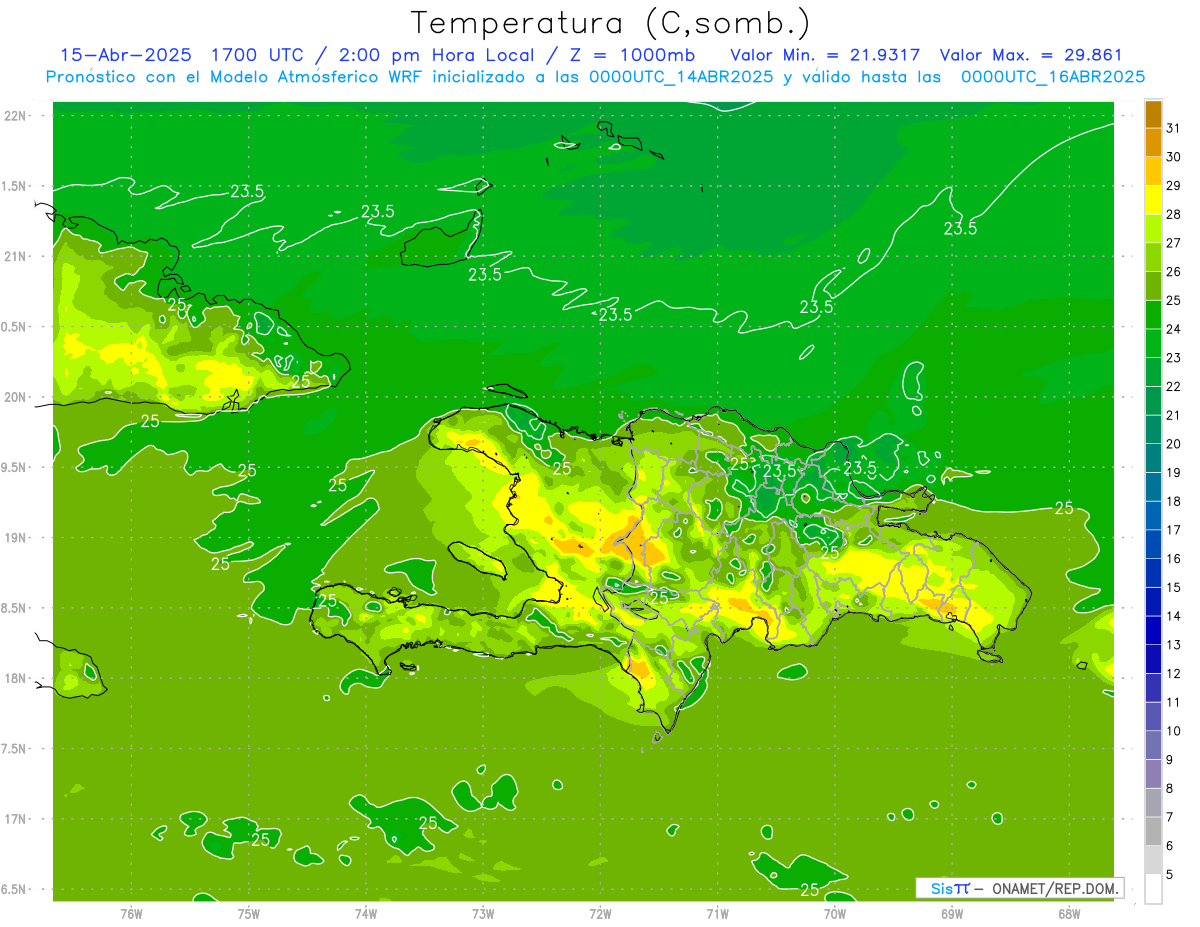Click 'Valor Max. = 29.861' text

tap(1031, 56)
